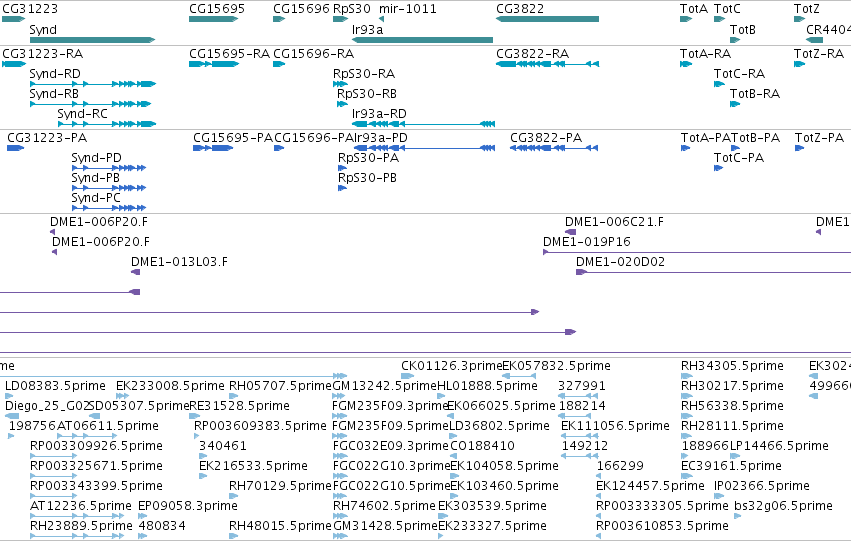This screenshot has width=851, height=541.
Task: Click the RP003609383.5prime EST label
Action: click(260, 426)
